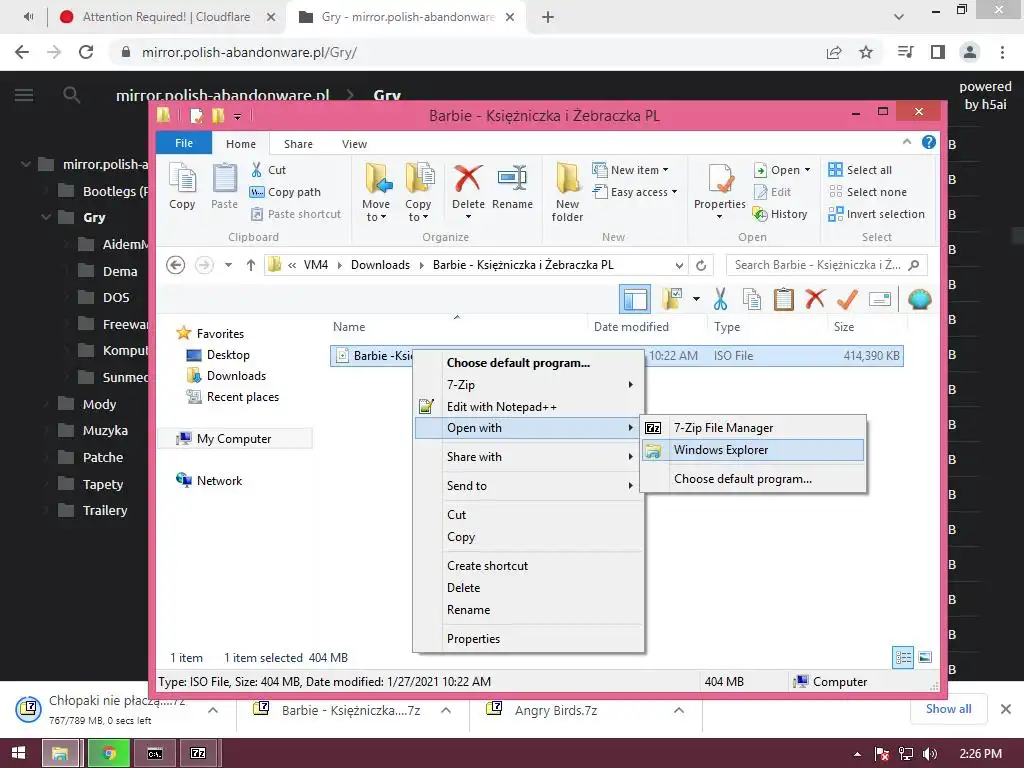The image size is (1024, 768).
Task: Click volume speaker icon in system tray
Action: [930, 754]
